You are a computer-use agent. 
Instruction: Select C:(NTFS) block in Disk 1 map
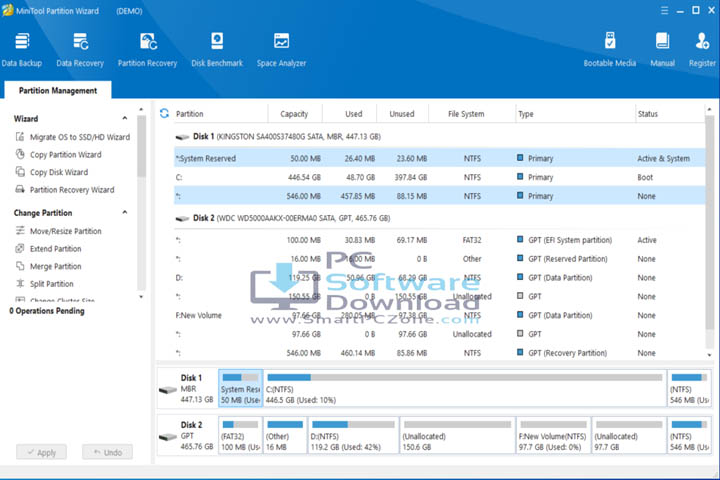[x=465, y=389]
